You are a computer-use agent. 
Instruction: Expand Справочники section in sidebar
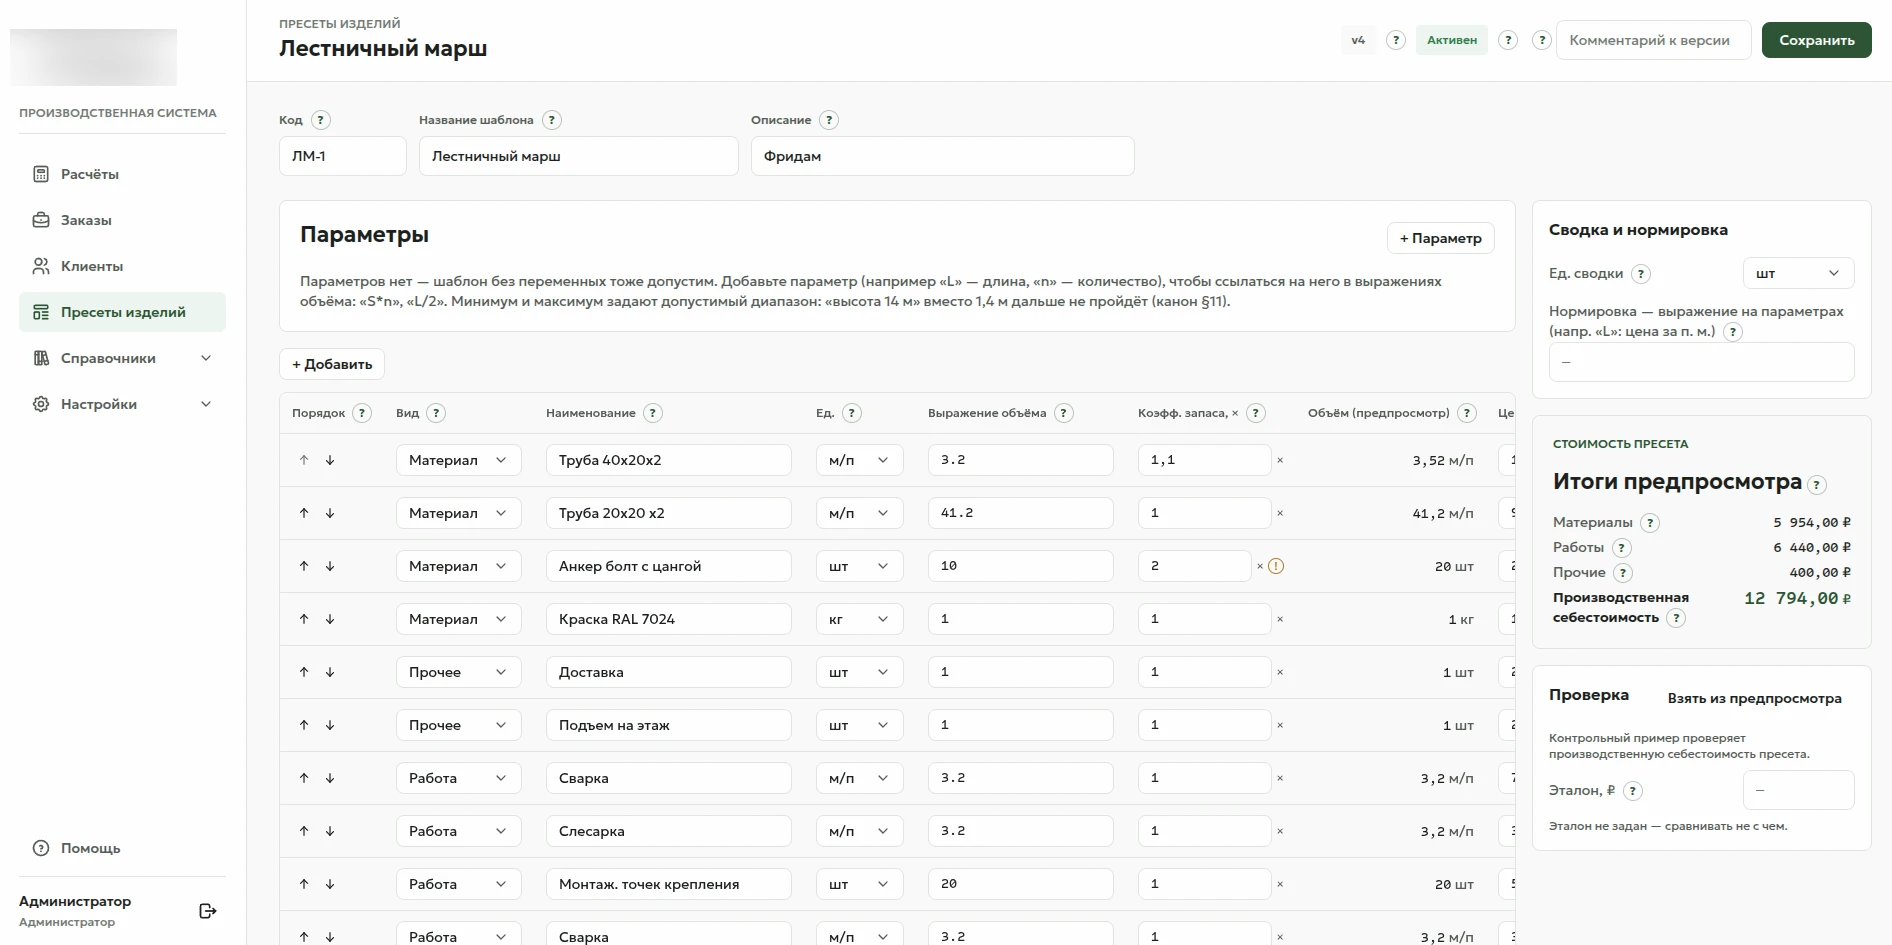pyautogui.click(x=122, y=358)
